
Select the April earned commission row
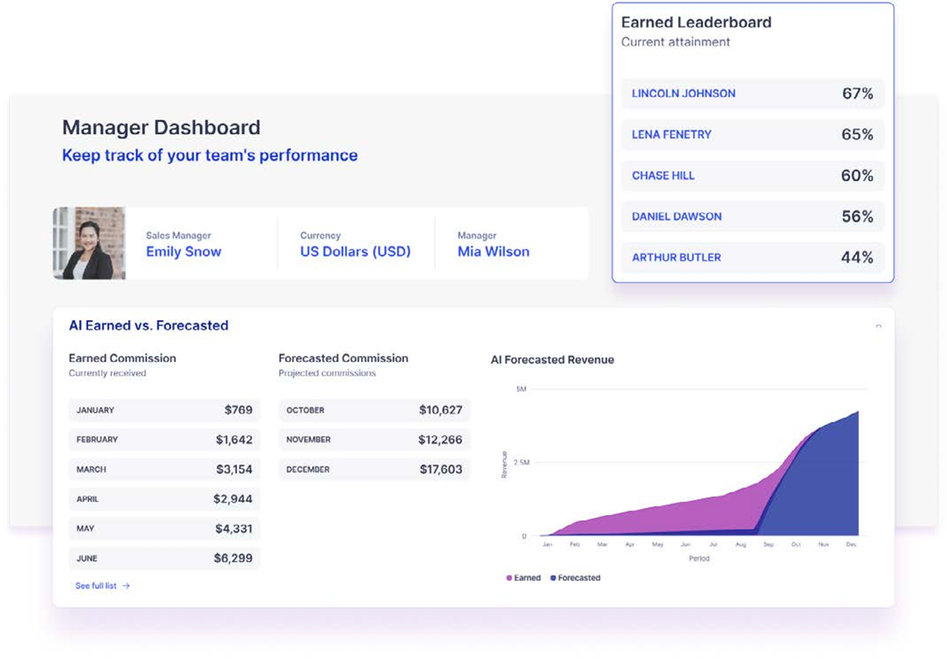tap(164, 499)
